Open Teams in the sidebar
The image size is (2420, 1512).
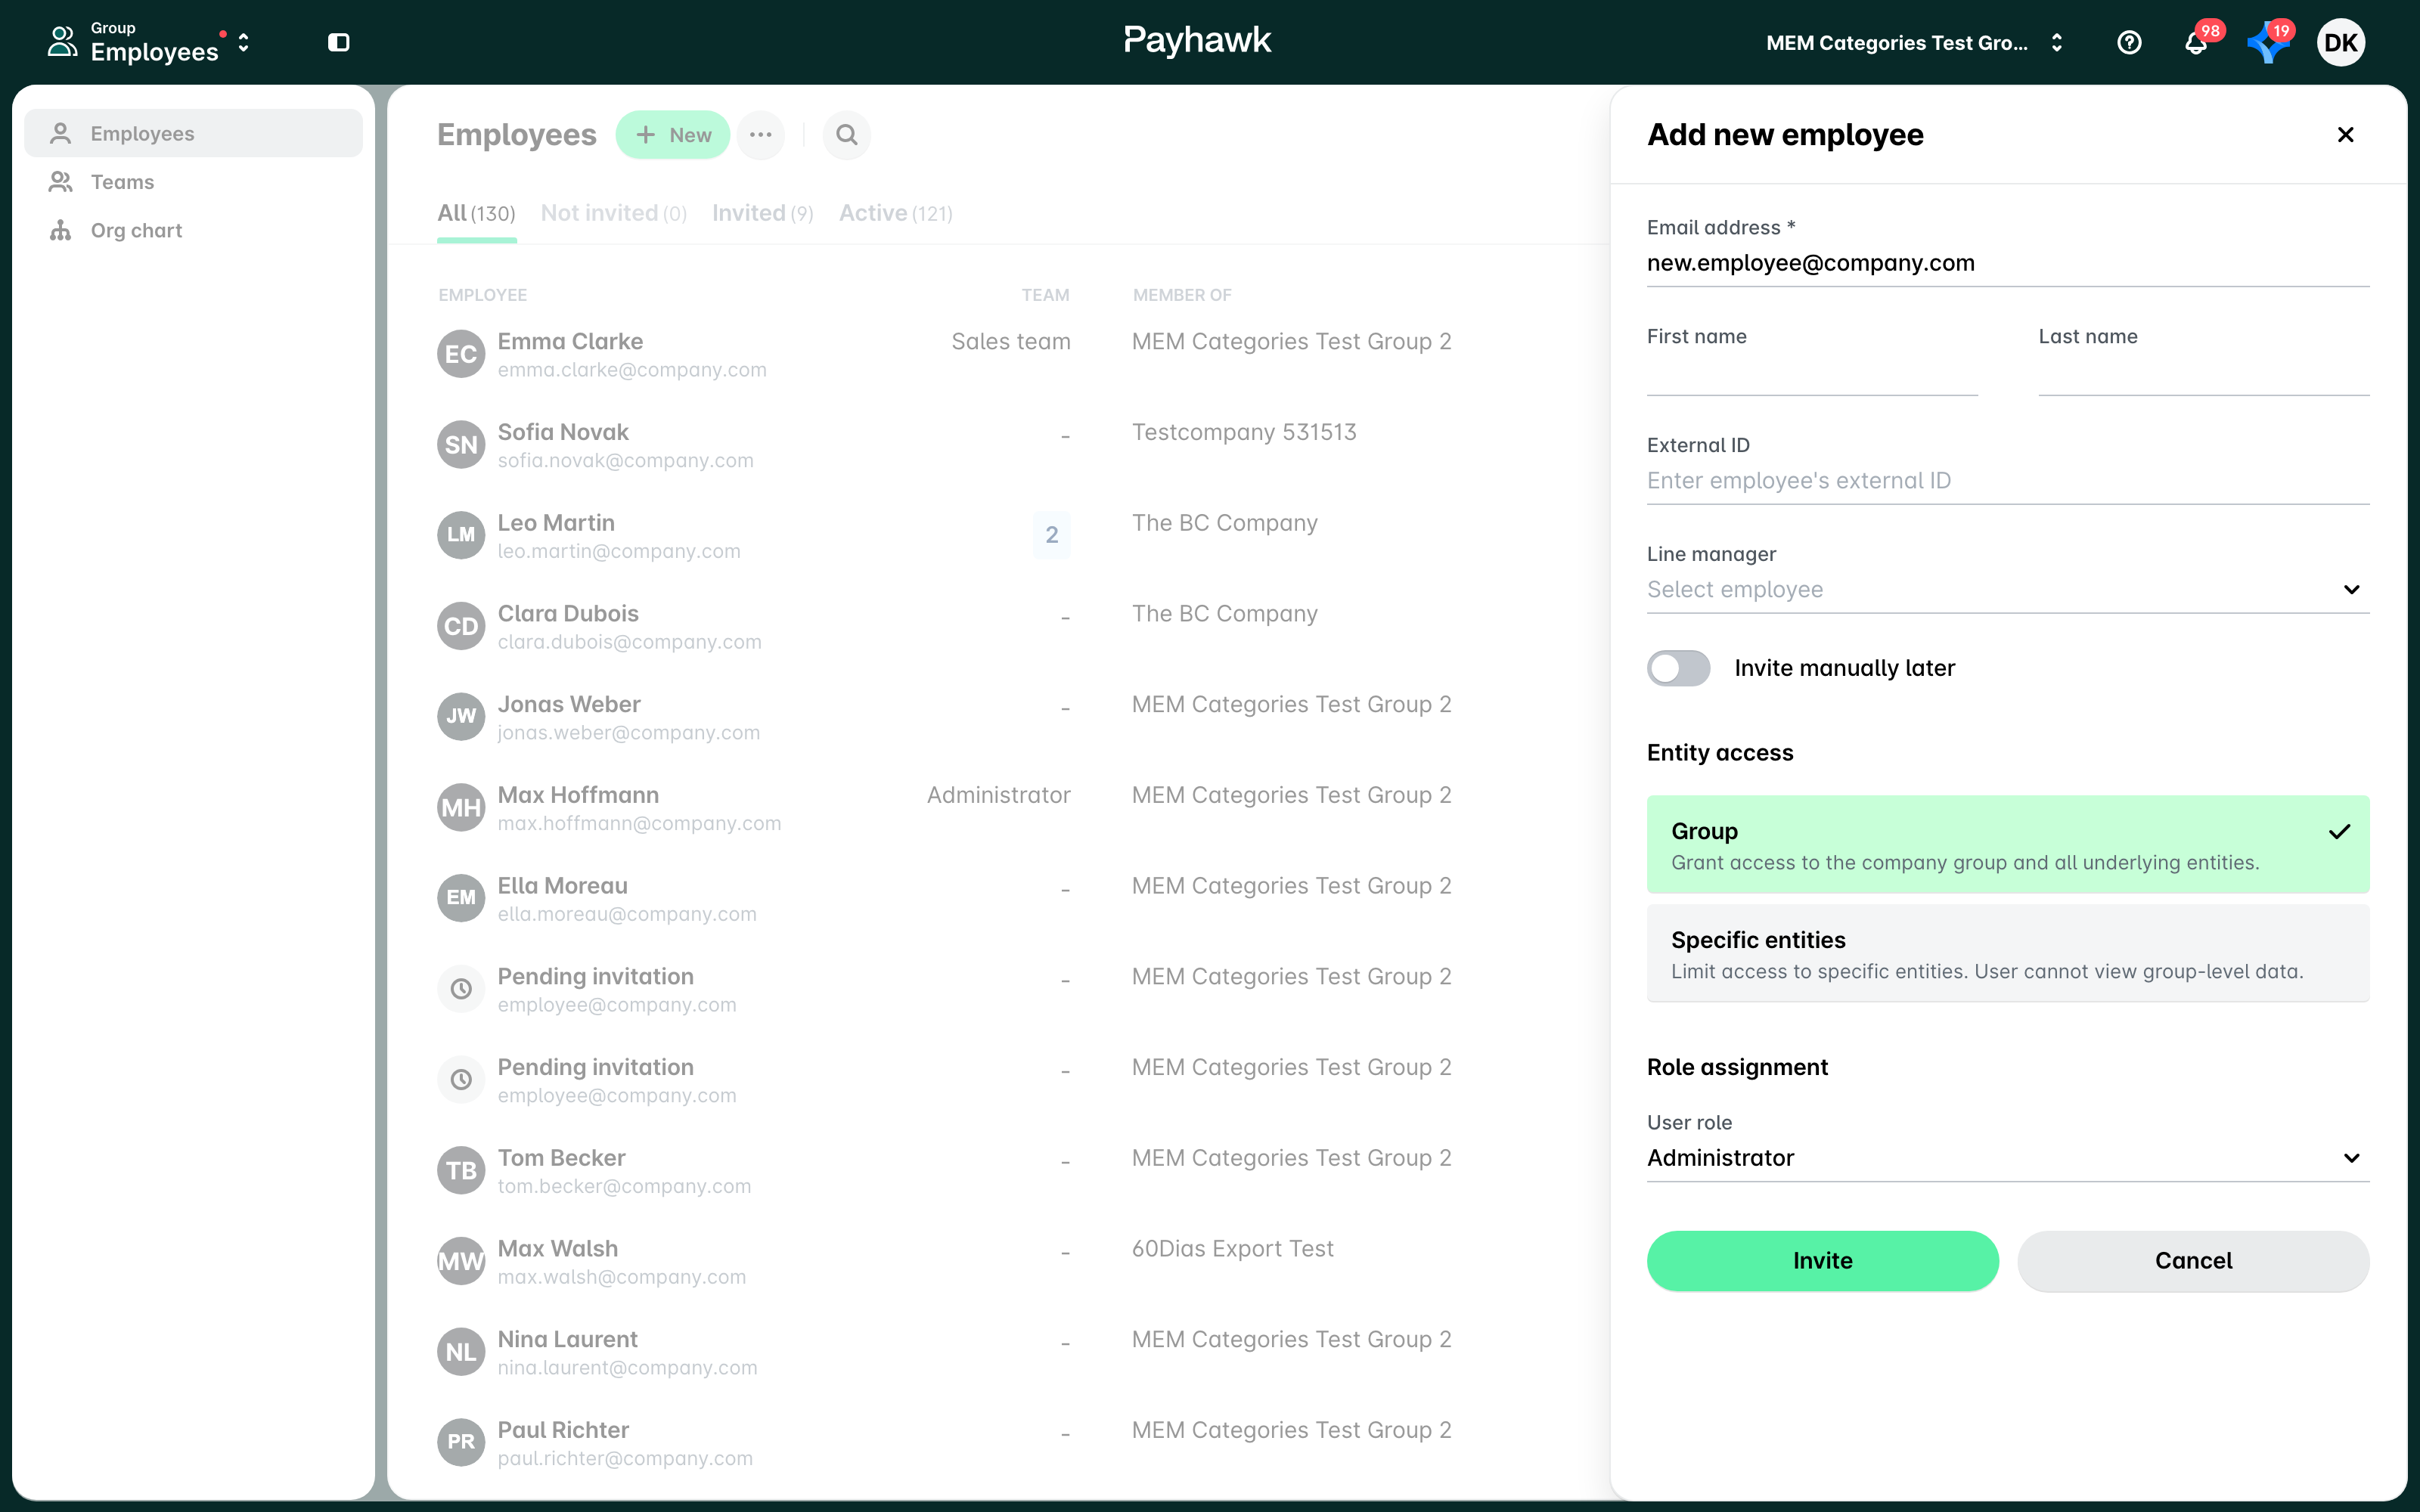pyautogui.click(x=193, y=182)
